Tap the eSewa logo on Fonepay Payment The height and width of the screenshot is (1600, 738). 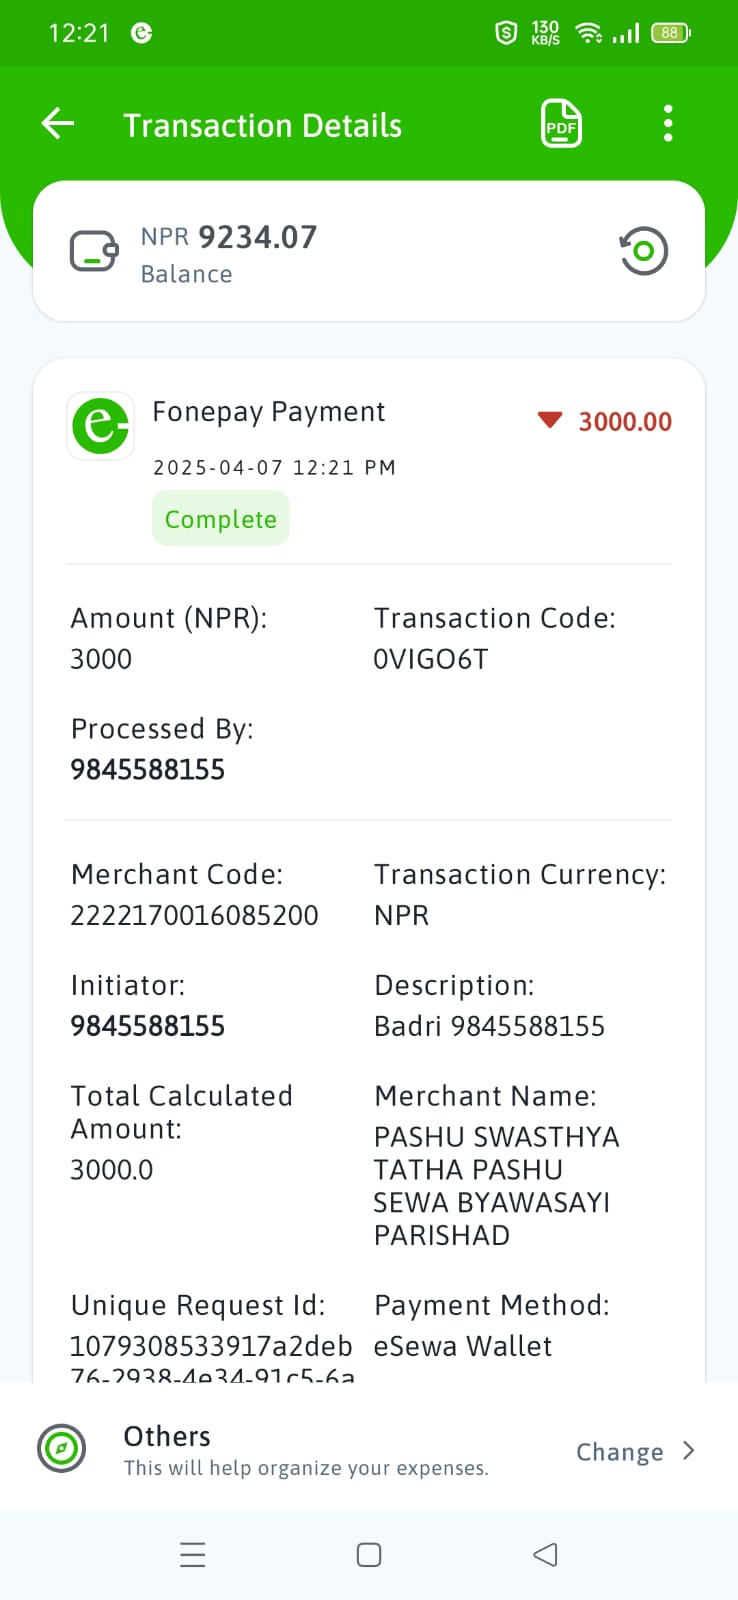[x=101, y=426]
